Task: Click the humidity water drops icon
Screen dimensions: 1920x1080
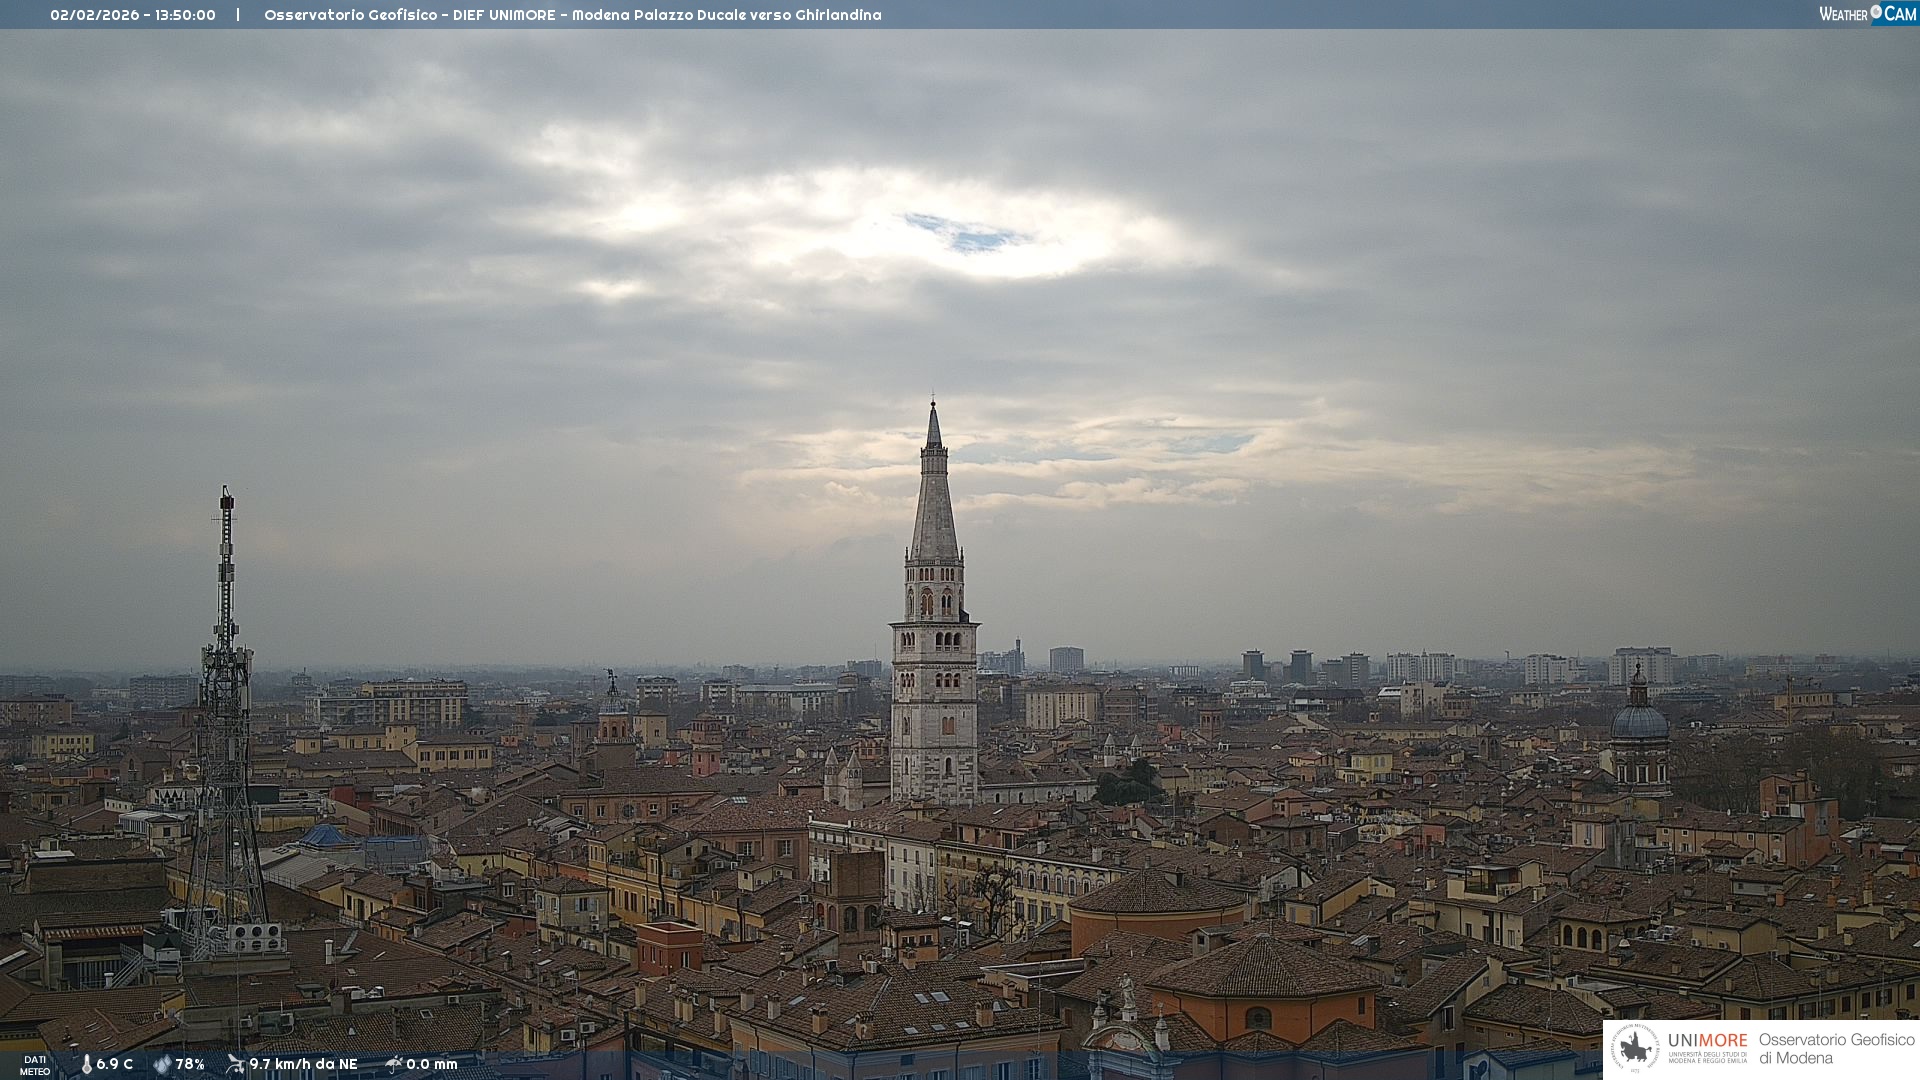Action: 162,1064
